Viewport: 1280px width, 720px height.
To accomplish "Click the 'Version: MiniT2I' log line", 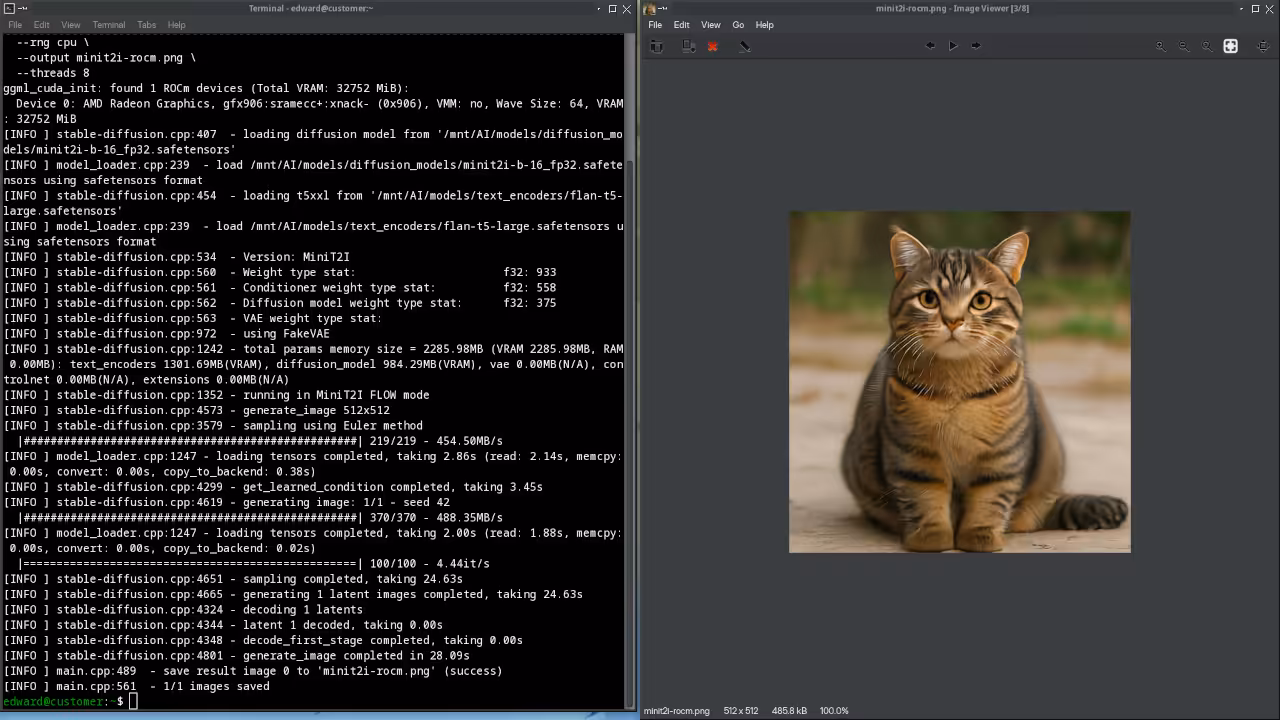I will point(177,257).
